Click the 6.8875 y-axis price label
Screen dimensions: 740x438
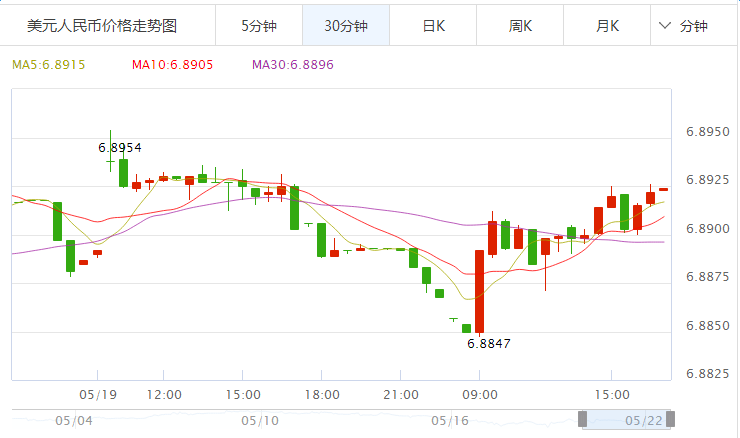(707, 277)
